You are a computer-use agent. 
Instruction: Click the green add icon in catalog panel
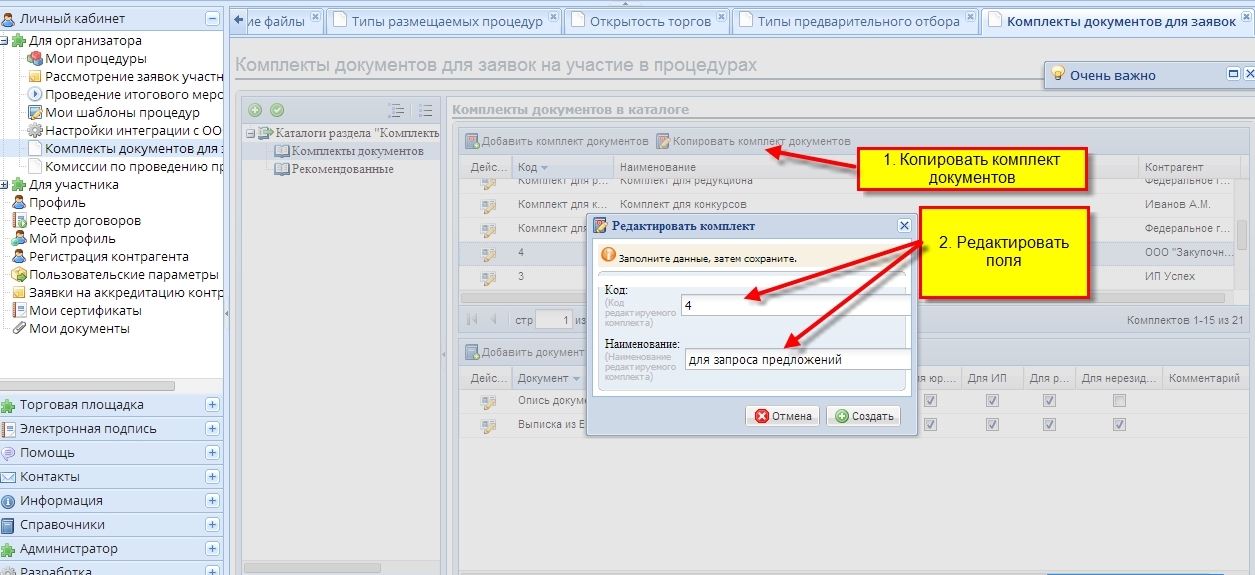(255, 110)
